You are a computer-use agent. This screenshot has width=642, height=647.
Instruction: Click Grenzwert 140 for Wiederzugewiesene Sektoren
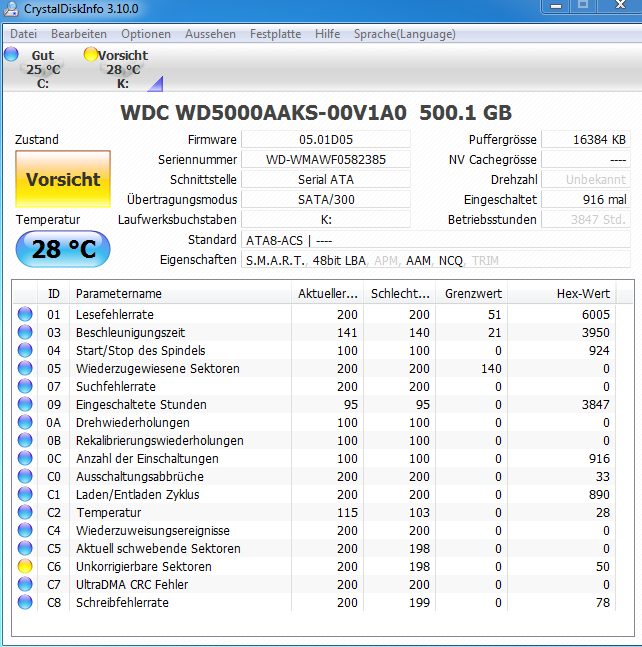(491, 368)
